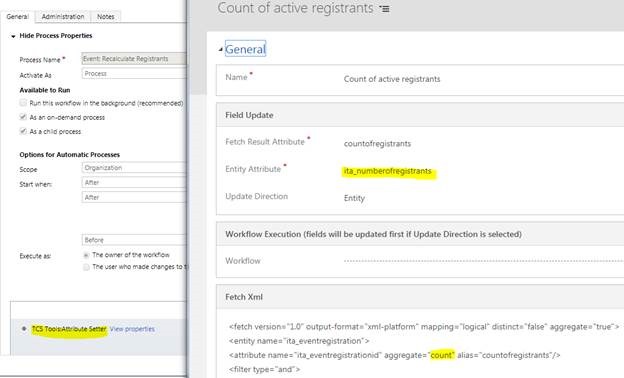Image resolution: width=624 pixels, height=378 pixels.
Task: Click the Process Name input field
Action: (x=134, y=59)
